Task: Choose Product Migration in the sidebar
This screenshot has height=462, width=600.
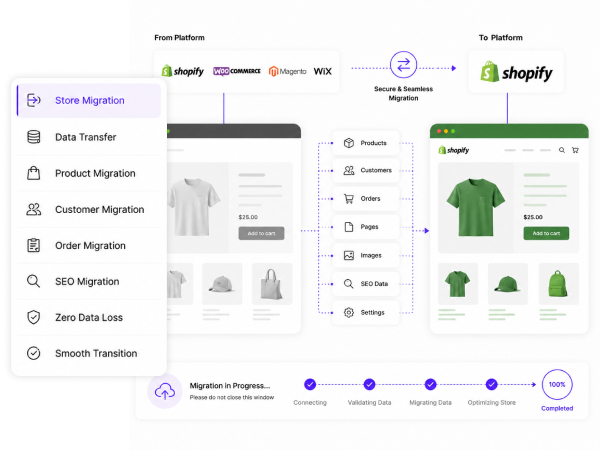Action: click(89, 173)
